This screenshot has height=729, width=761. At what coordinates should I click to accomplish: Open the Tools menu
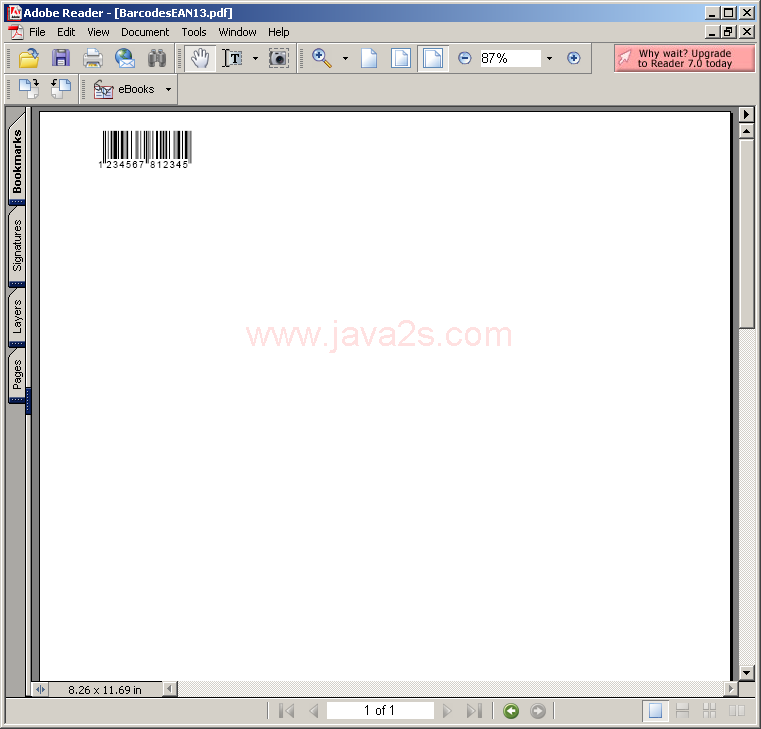click(194, 32)
